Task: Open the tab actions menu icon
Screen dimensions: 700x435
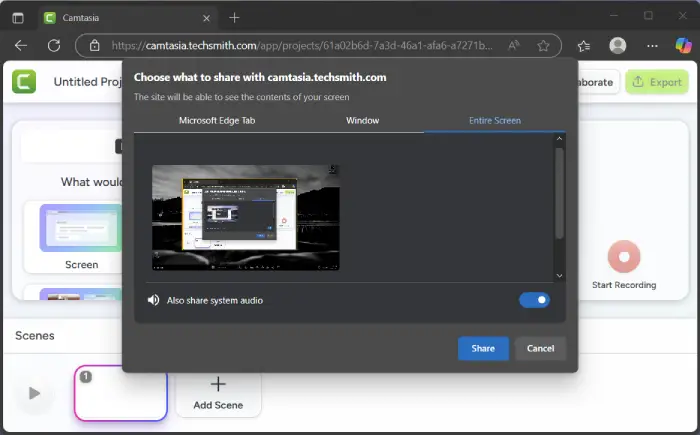Action: (18, 18)
